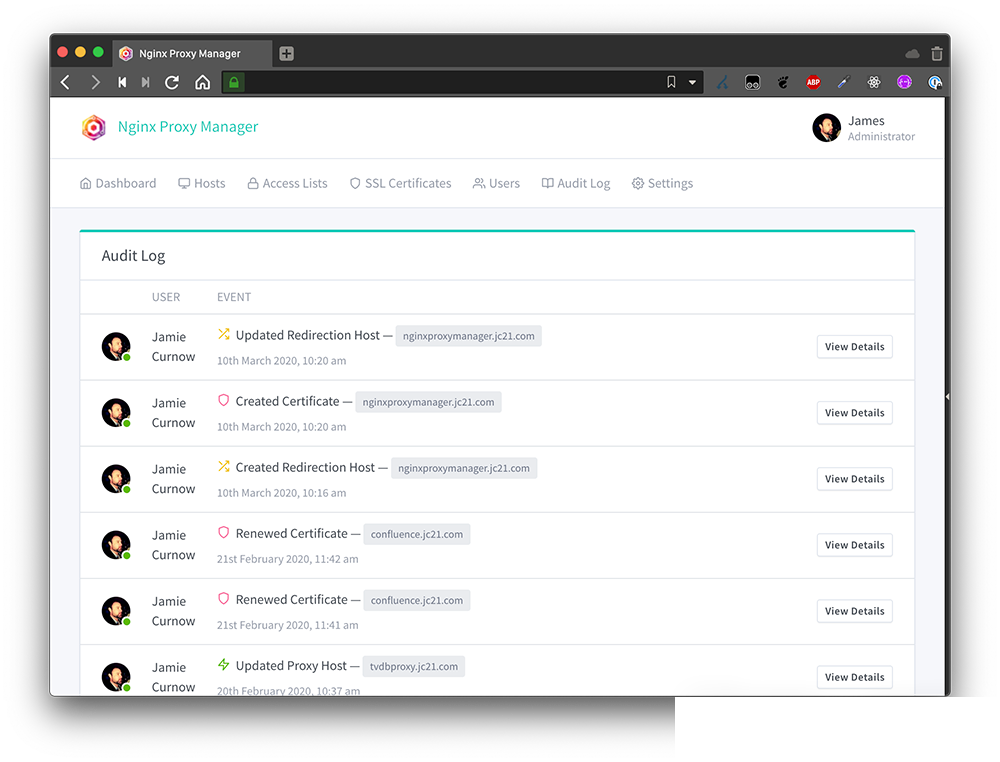The width and height of the screenshot is (1000, 762).
Task: Click the nginxproxymanager.jc21.com tag on Created Certificate
Action: pyautogui.click(x=428, y=402)
